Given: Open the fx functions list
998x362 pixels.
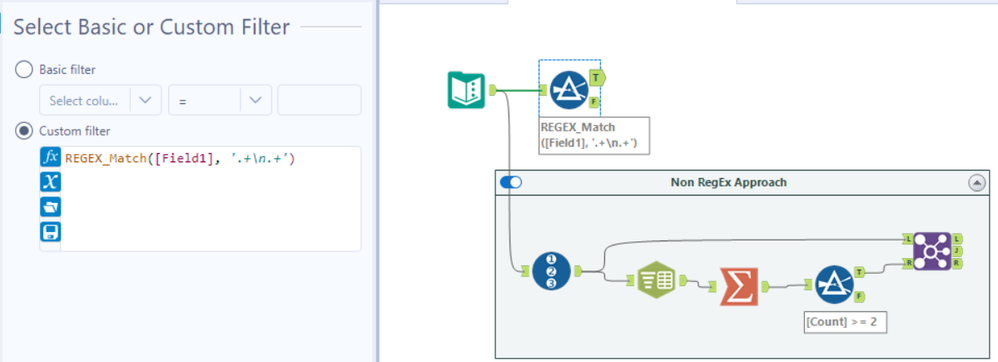Looking at the screenshot, I should point(50,157).
